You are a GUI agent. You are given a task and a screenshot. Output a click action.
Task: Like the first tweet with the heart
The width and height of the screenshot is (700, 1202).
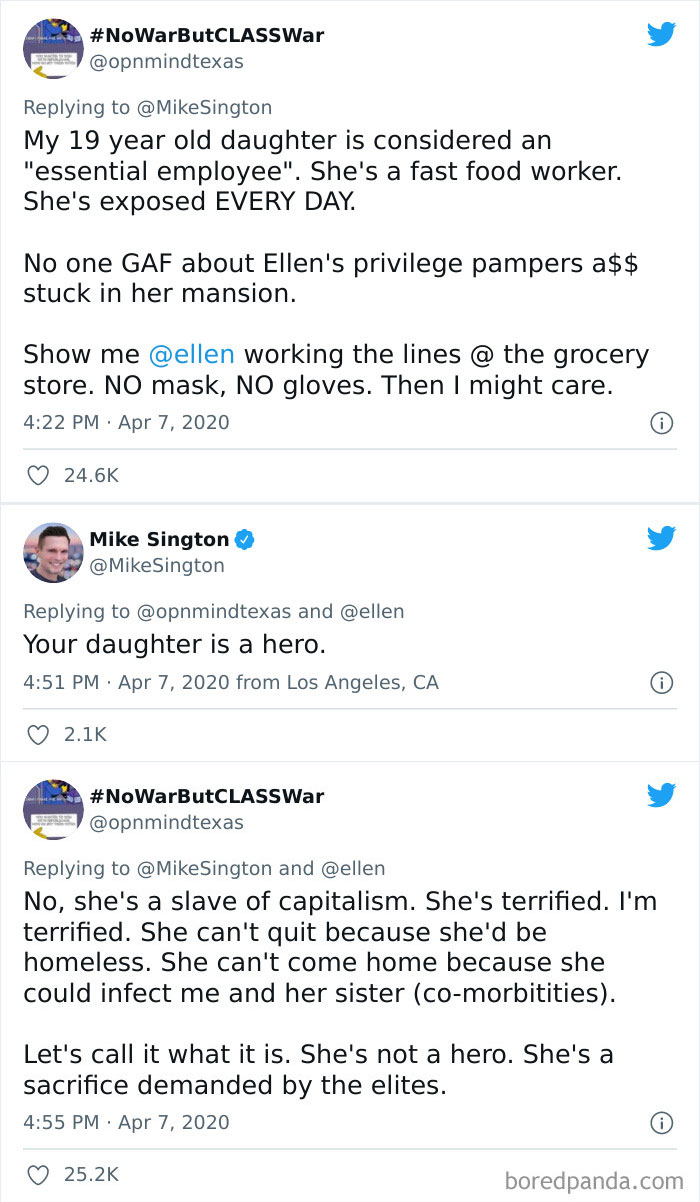coord(37,476)
